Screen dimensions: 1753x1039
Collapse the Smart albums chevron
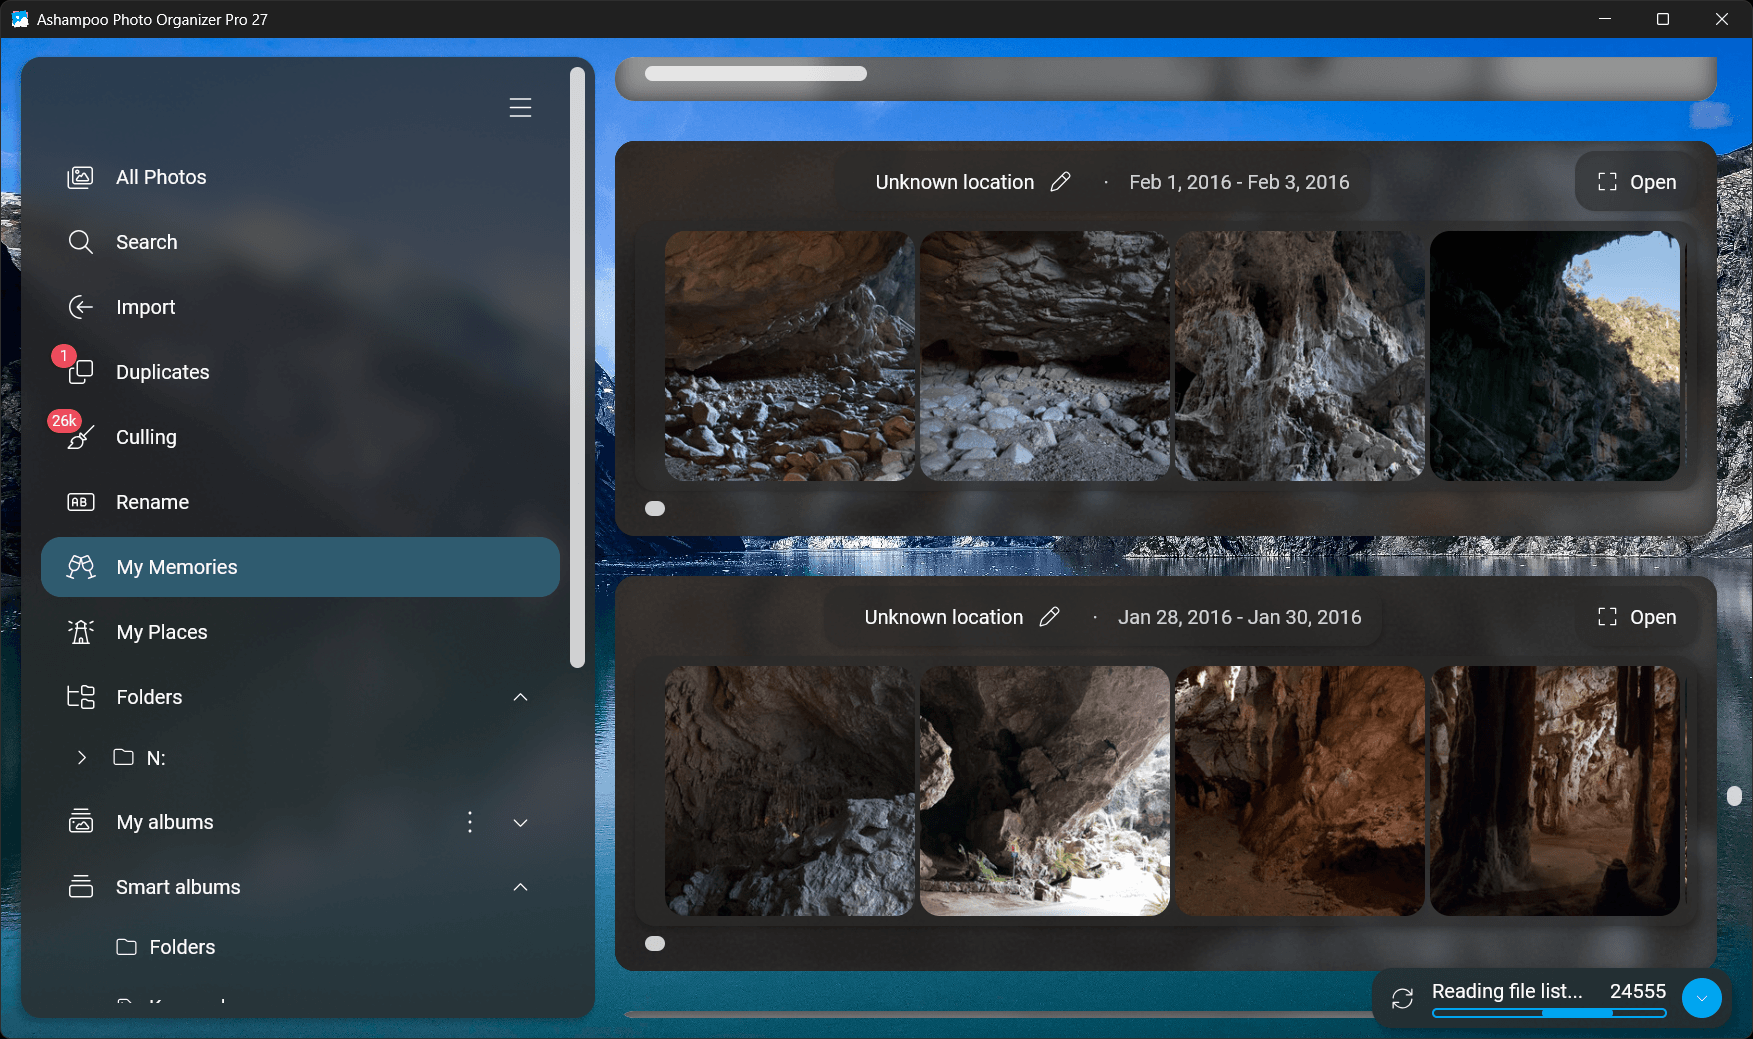coord(520,887)
